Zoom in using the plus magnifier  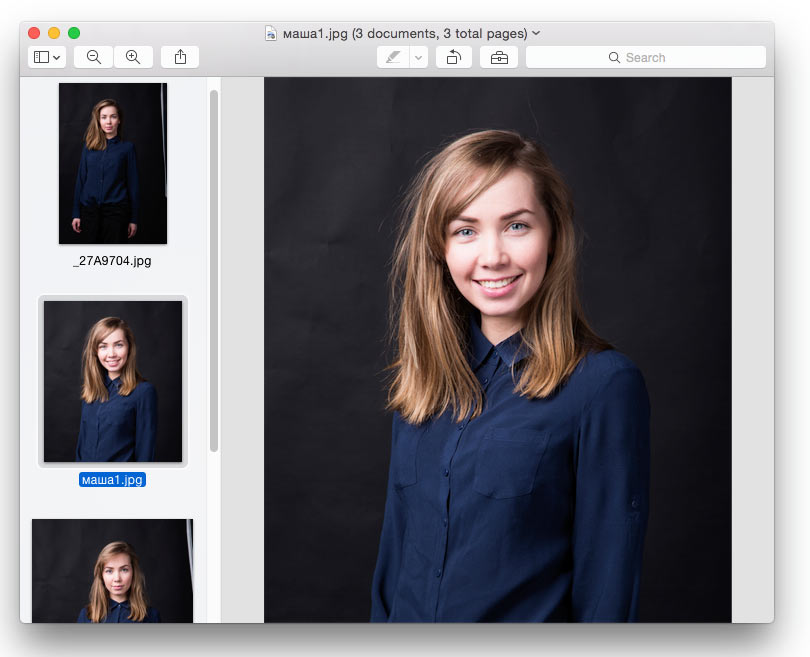[133, 57]
